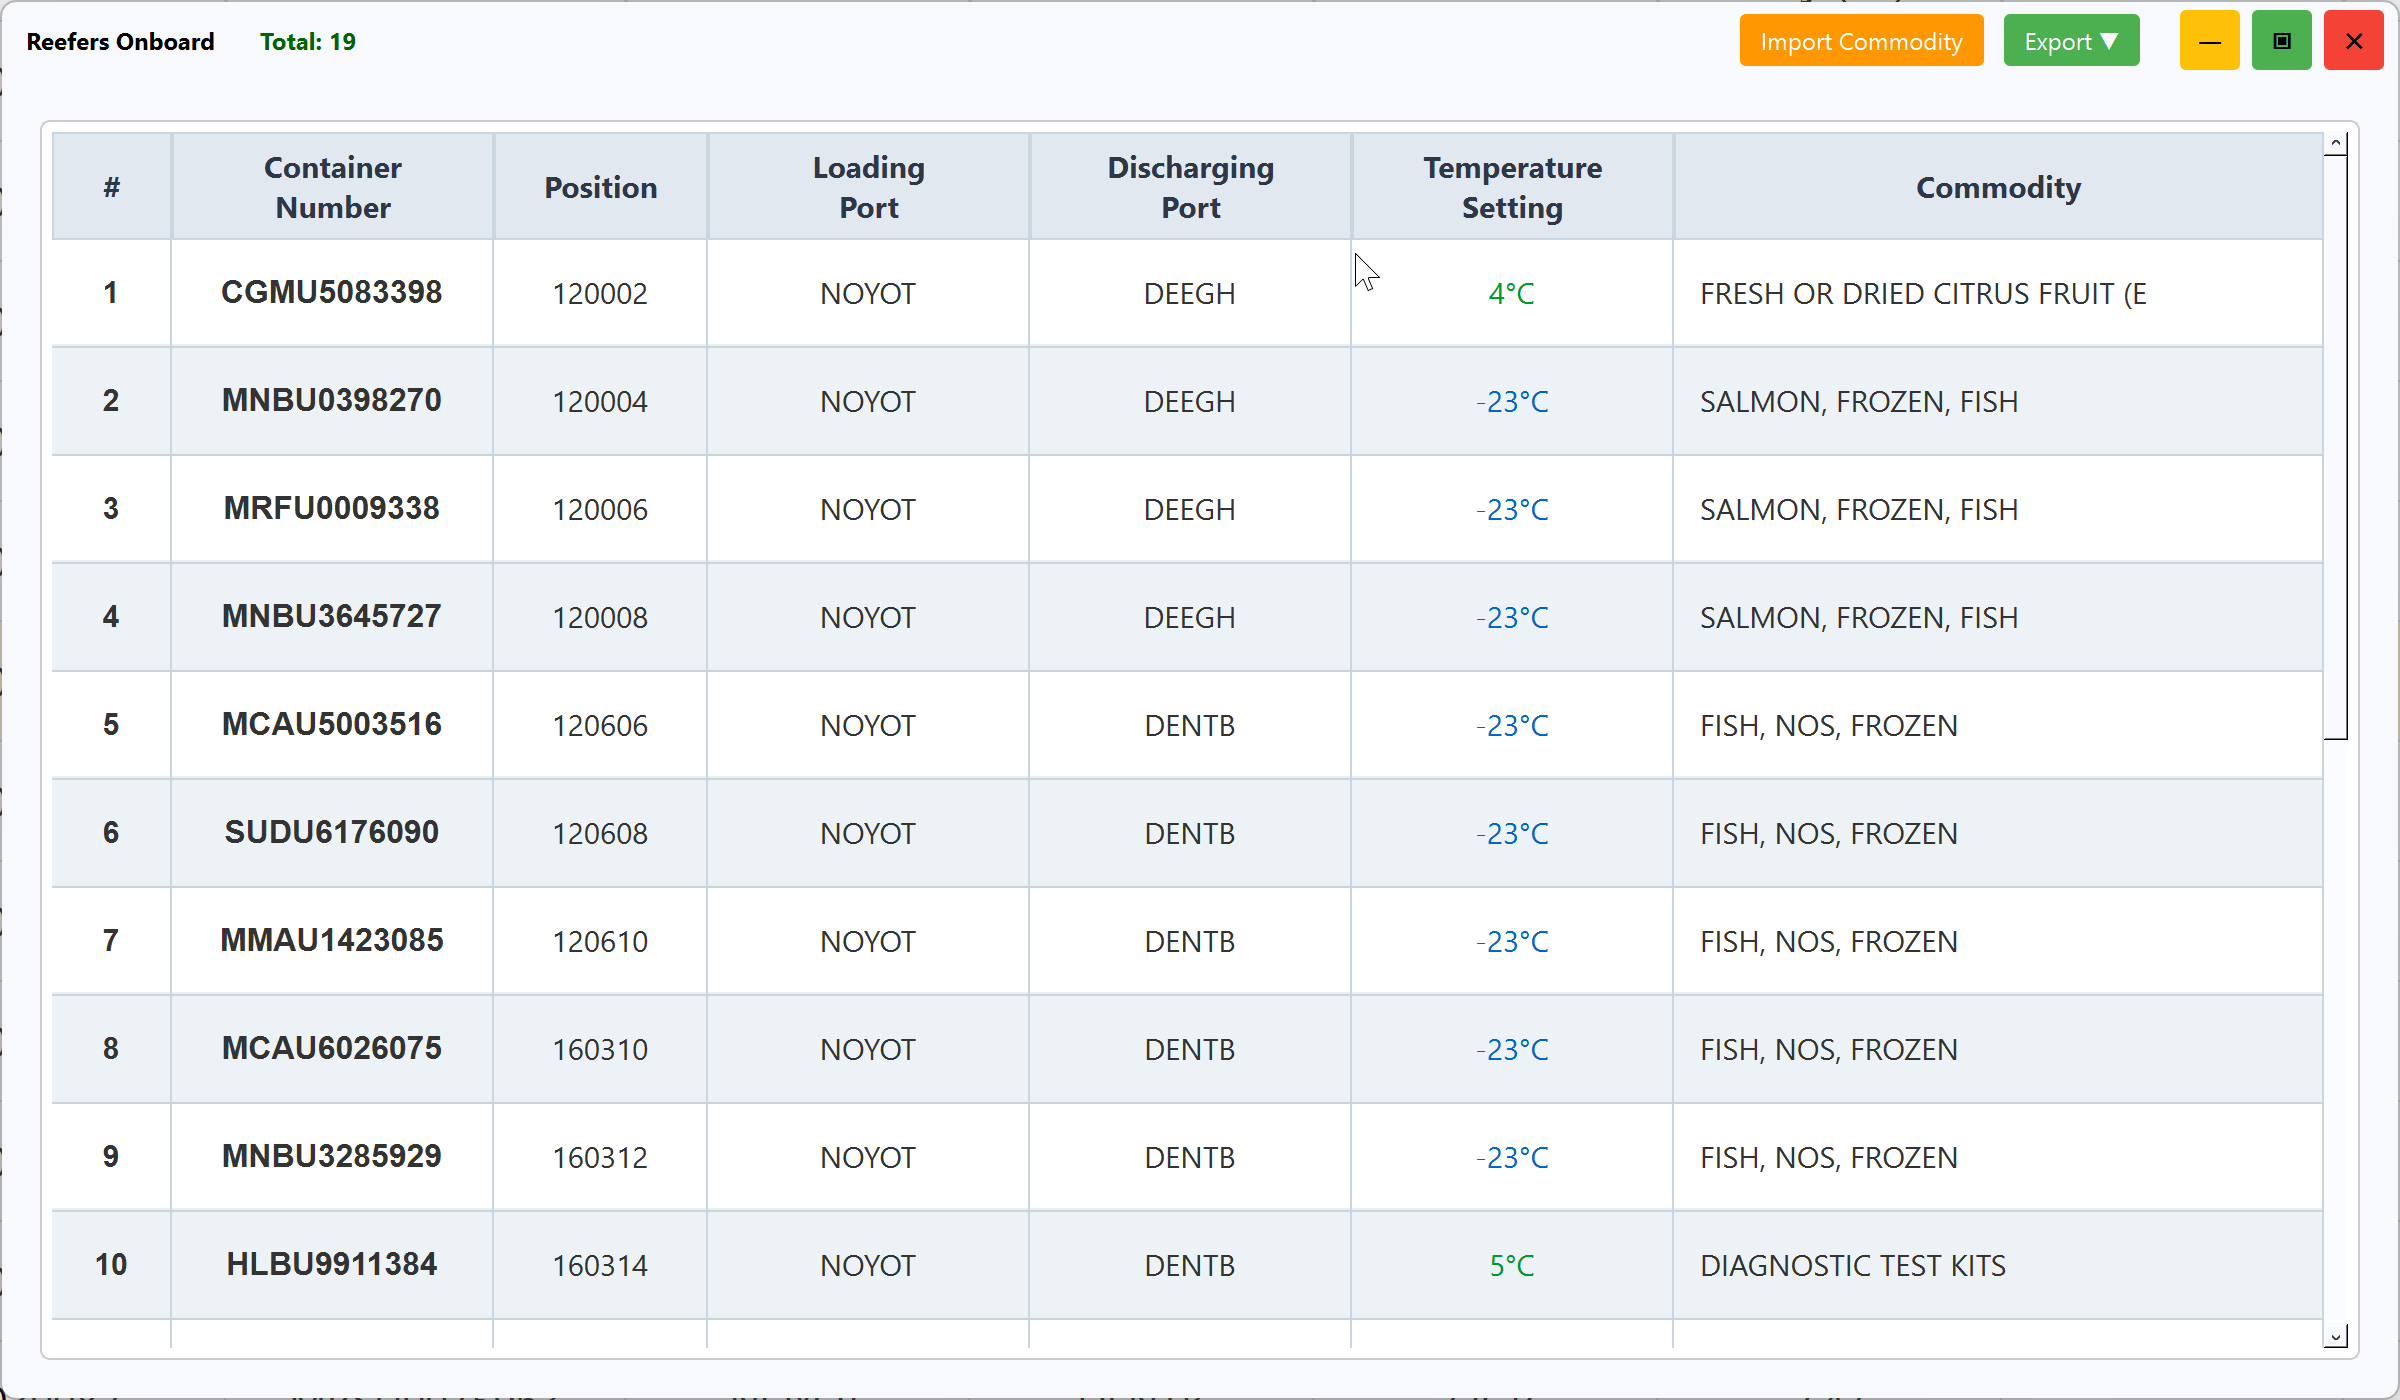
Task: Click position cell 120006
Action: (x=600, y=510)
